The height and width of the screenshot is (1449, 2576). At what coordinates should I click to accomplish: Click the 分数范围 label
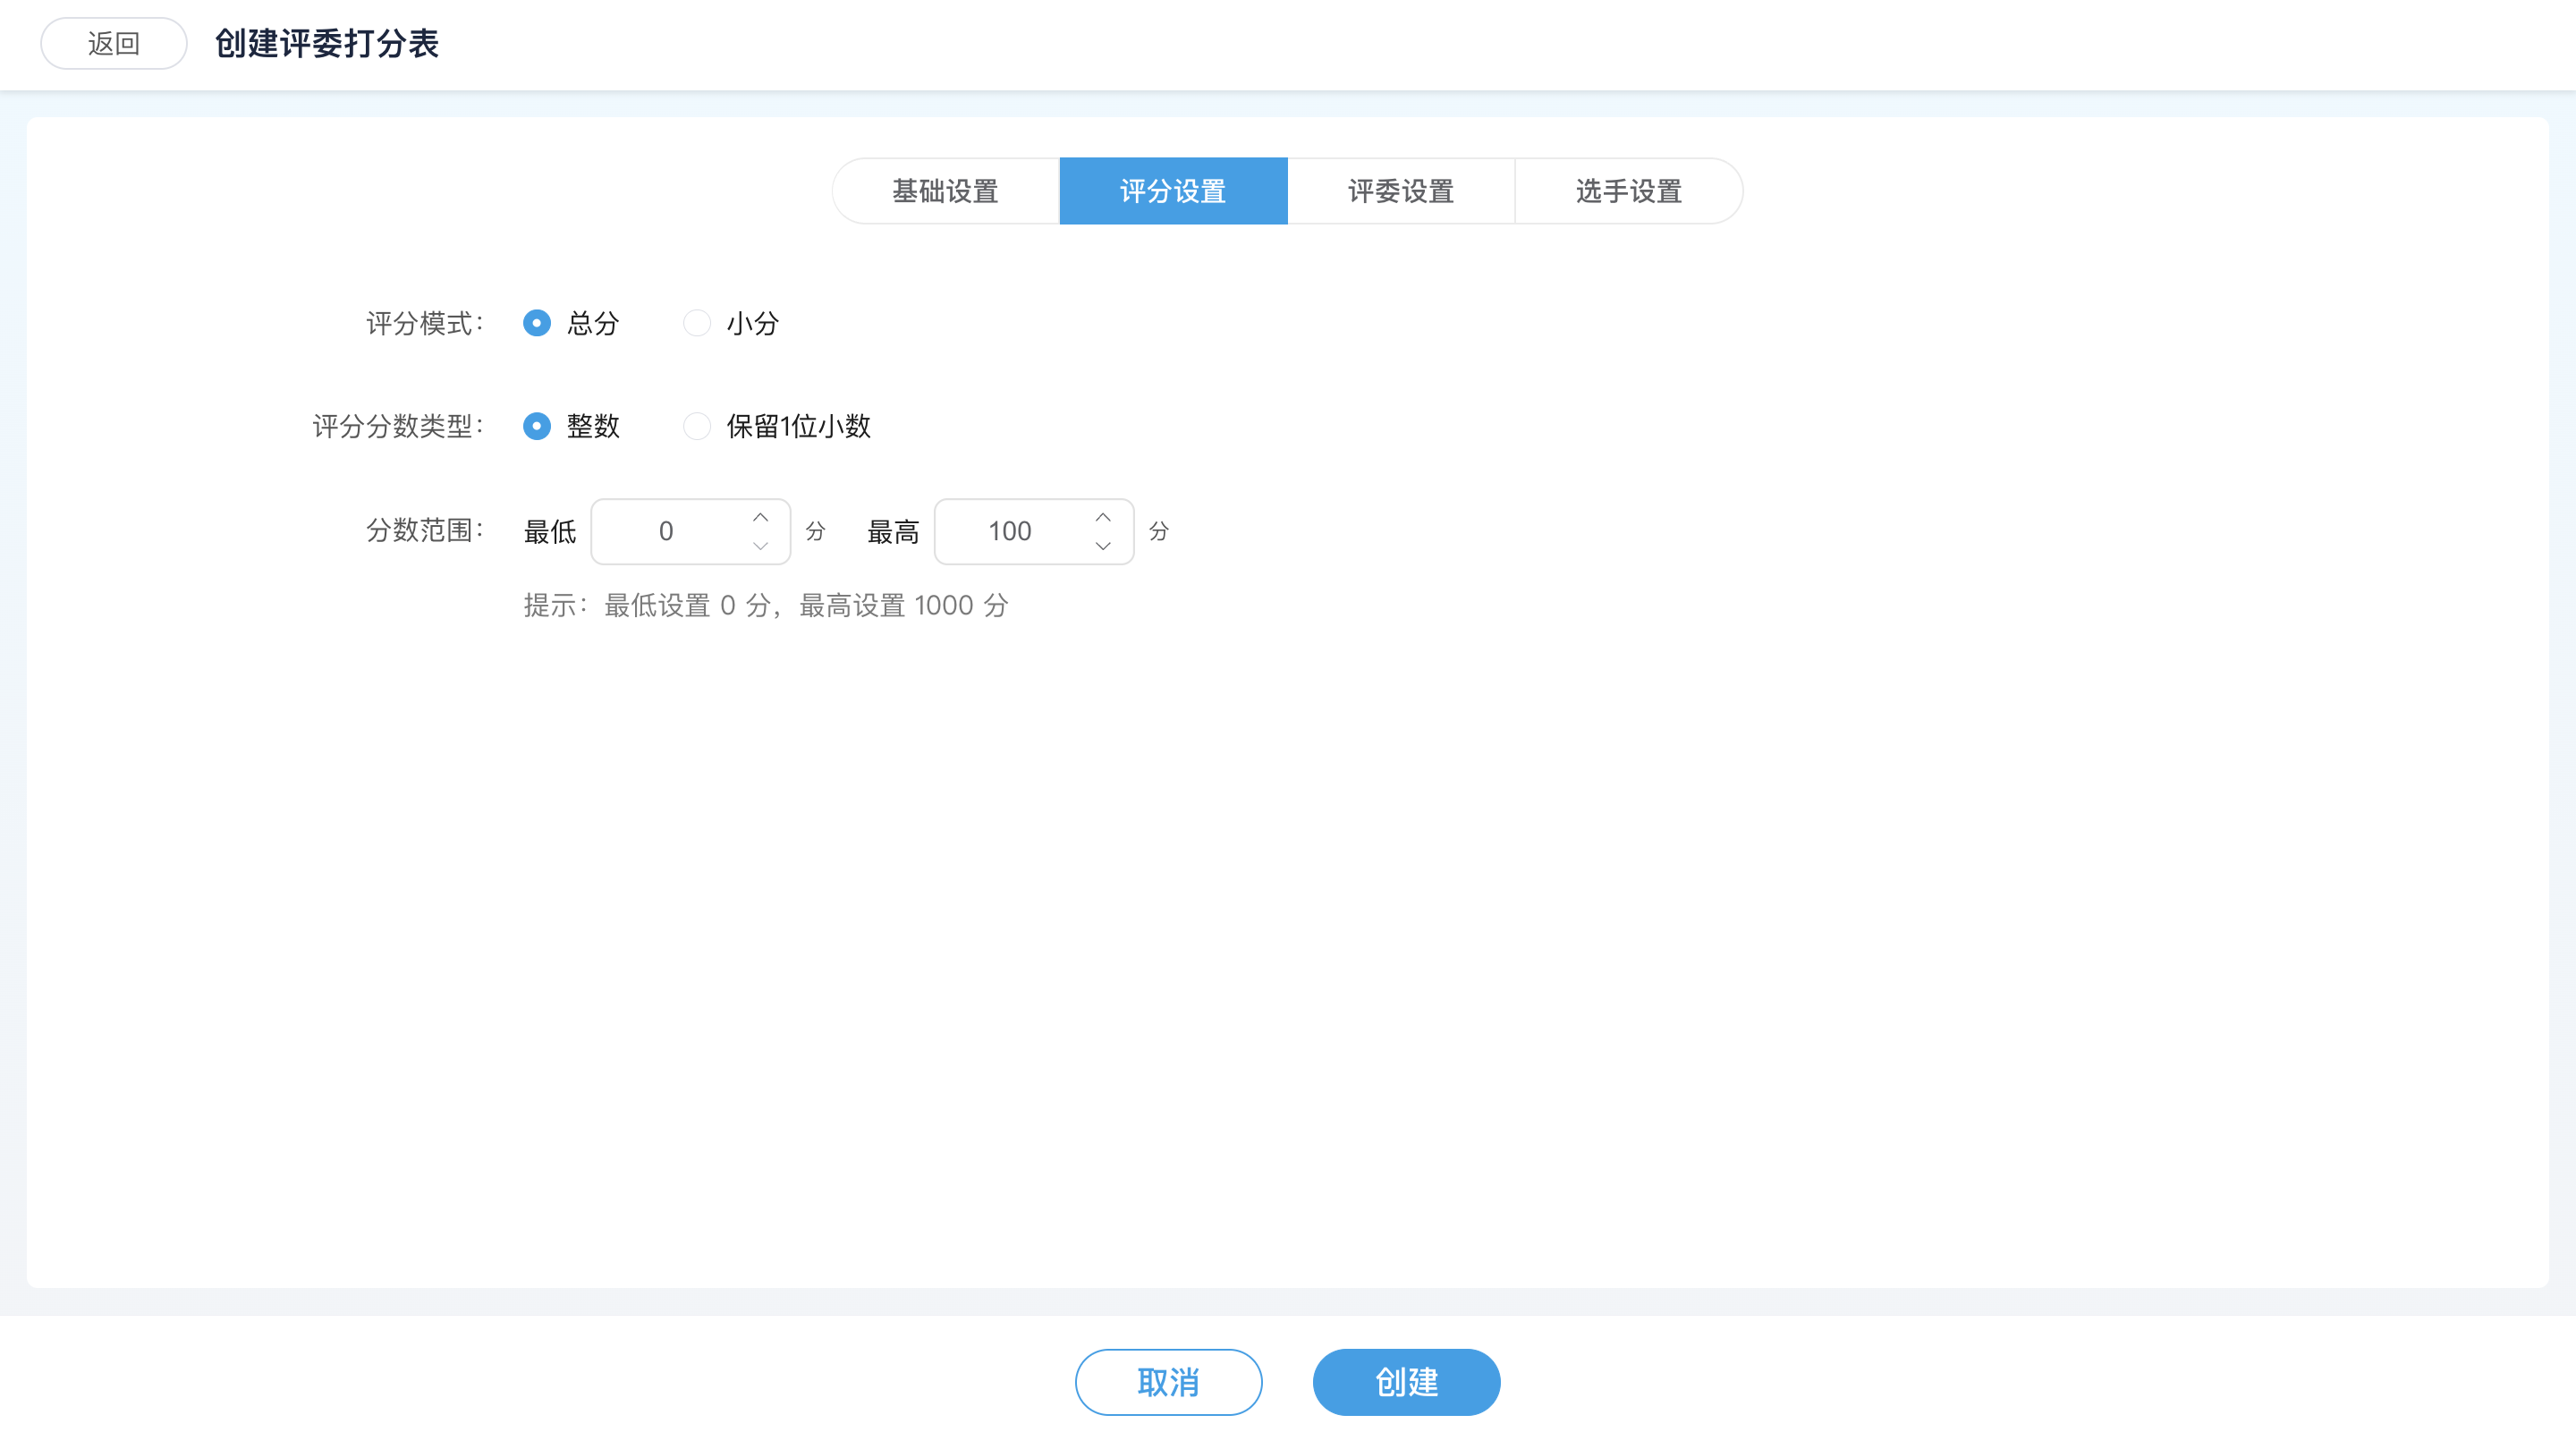[x=425, y=530]
